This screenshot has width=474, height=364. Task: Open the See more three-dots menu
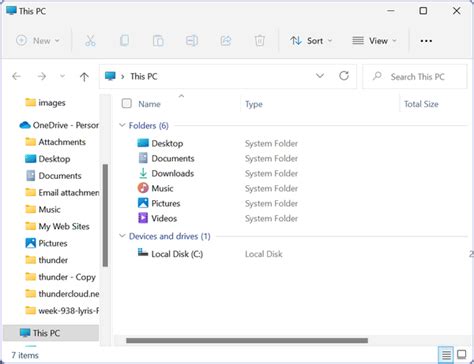426,41
